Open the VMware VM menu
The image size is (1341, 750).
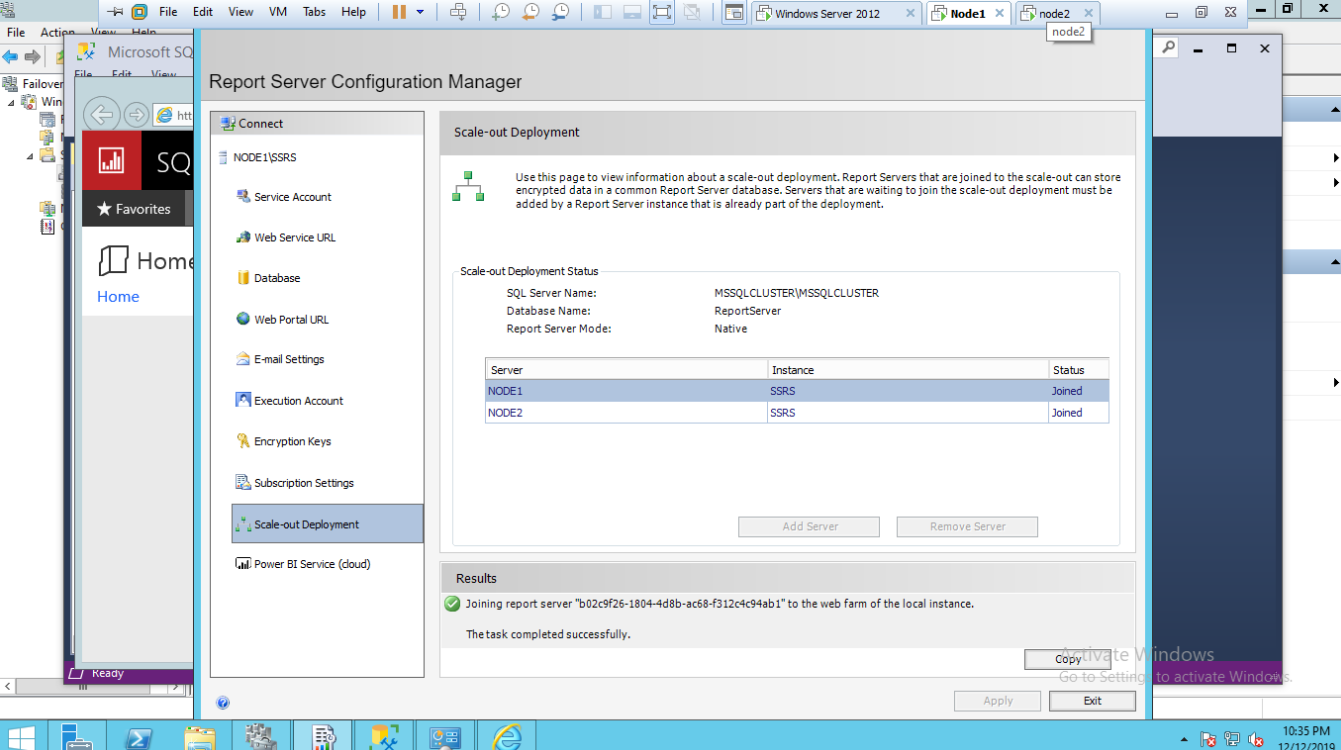coord(278,12)
